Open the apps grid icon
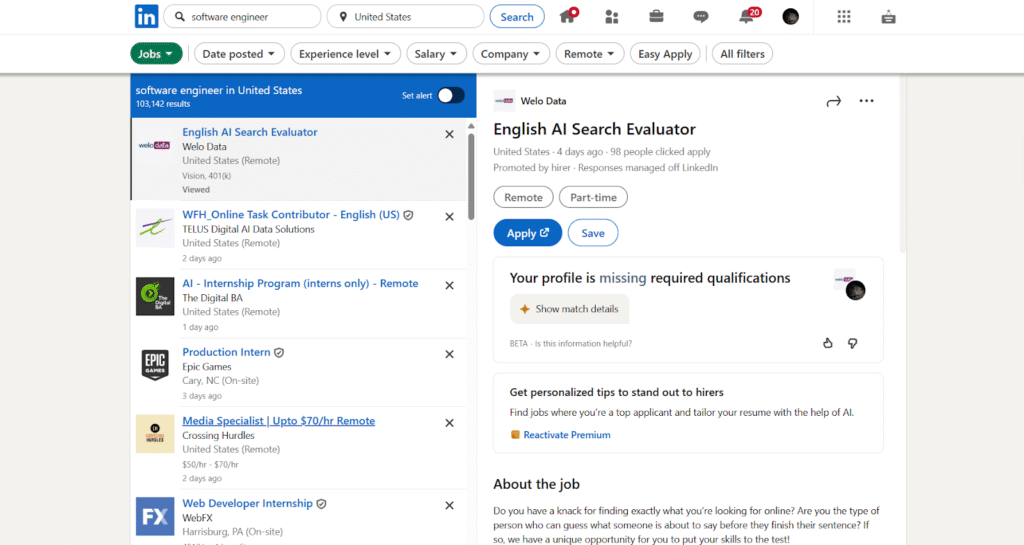This screenshot has height=545, width=1024. 844,16
